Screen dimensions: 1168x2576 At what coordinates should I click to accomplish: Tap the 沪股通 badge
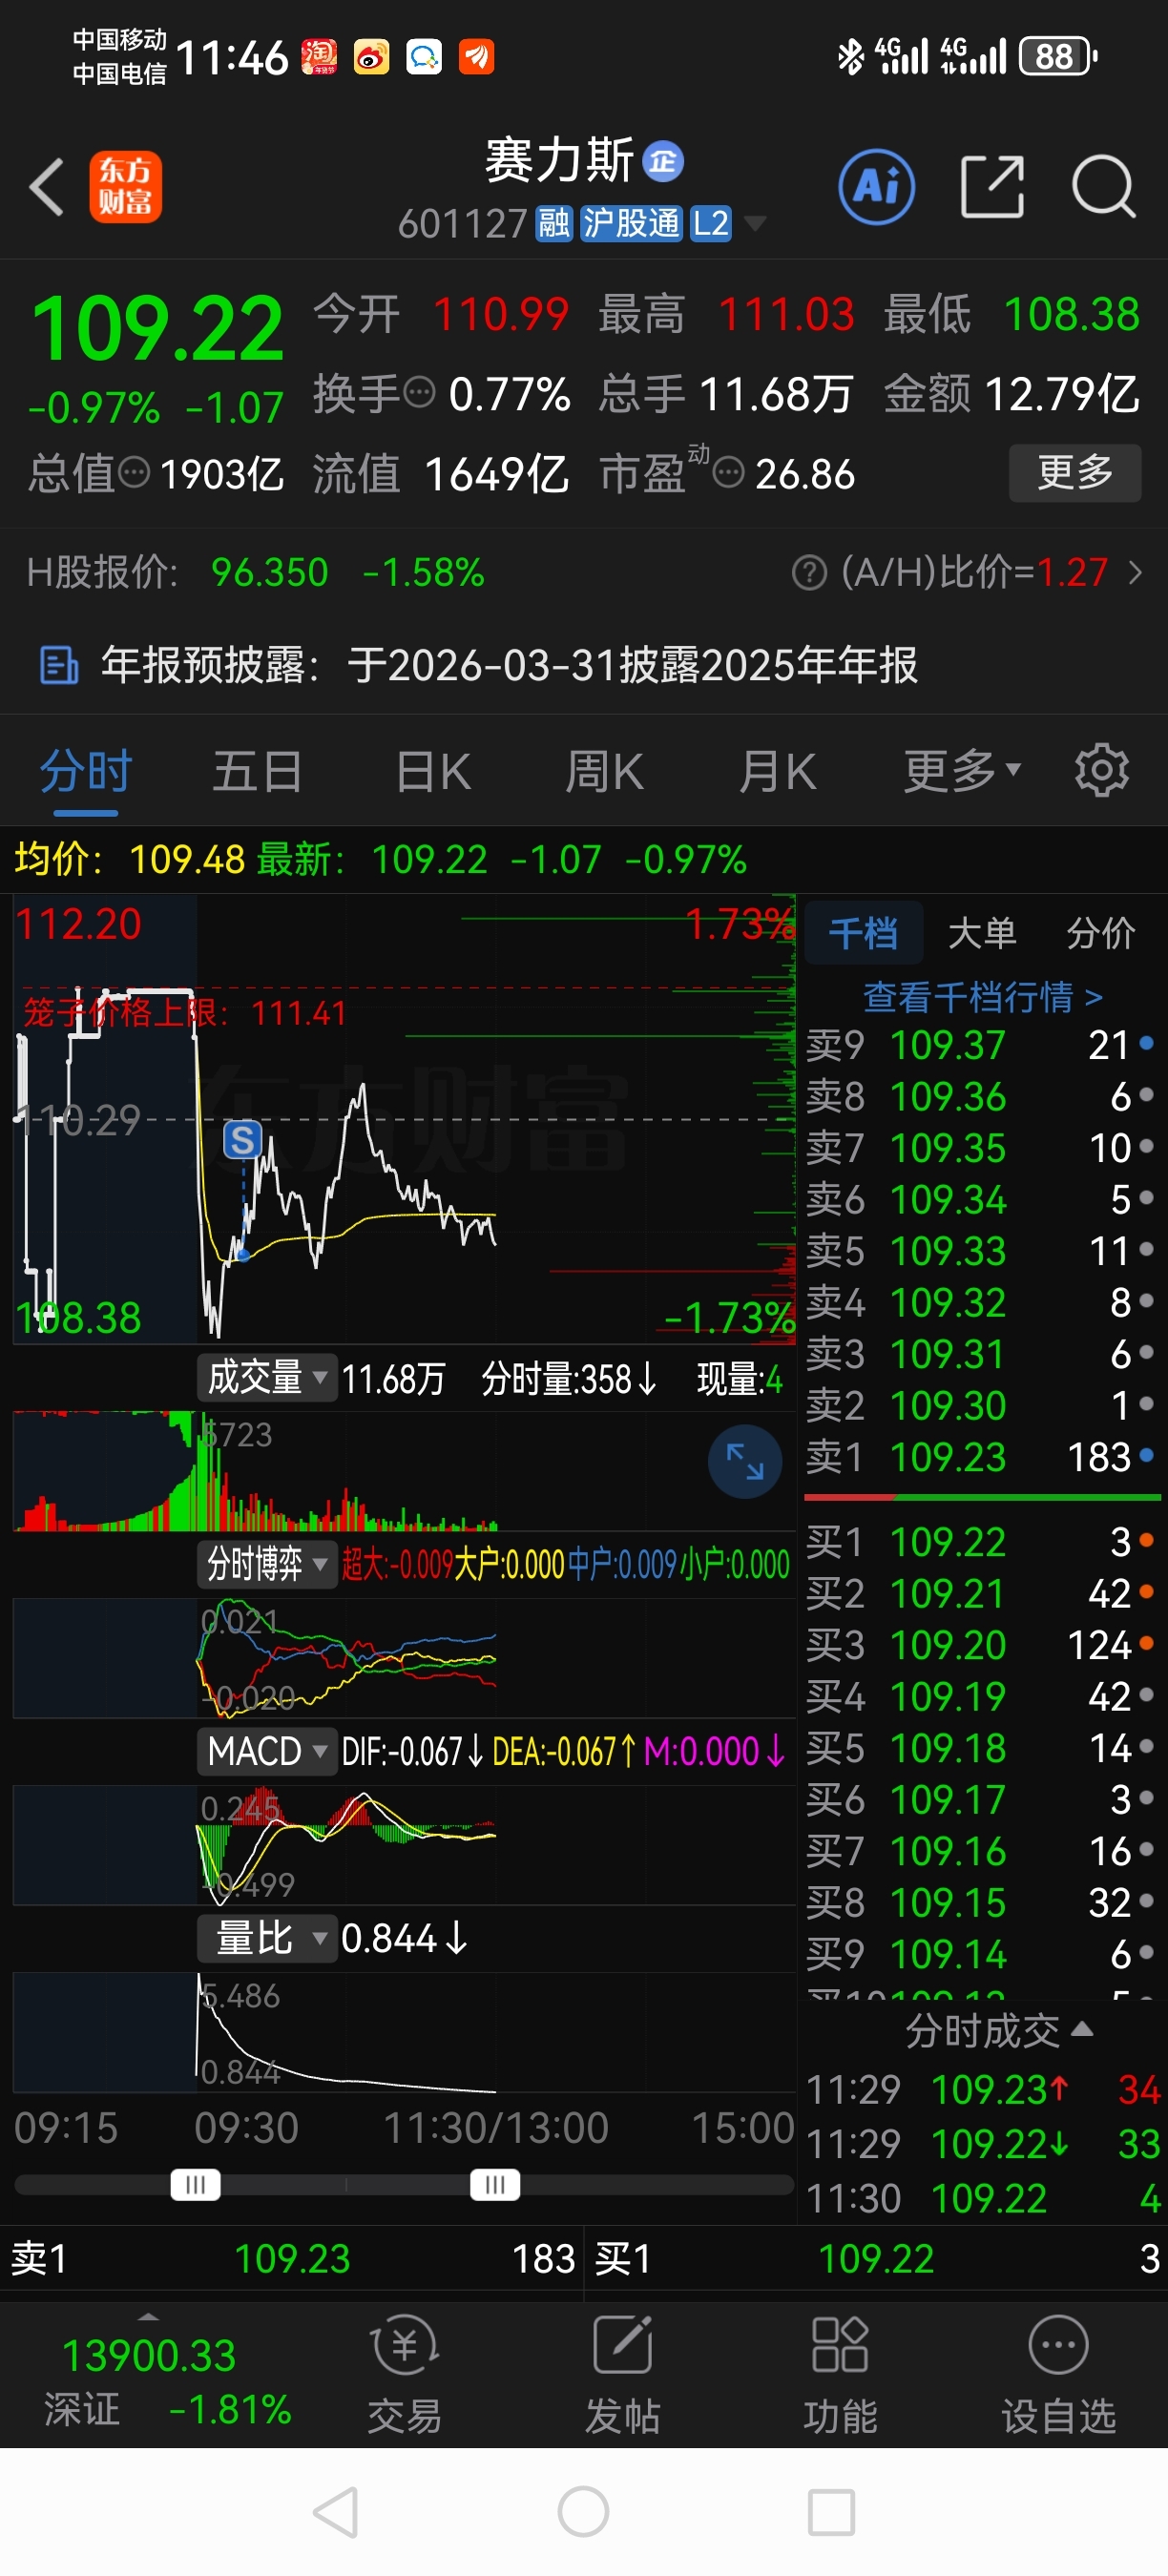pyautogui.click(x=631, y=224)
